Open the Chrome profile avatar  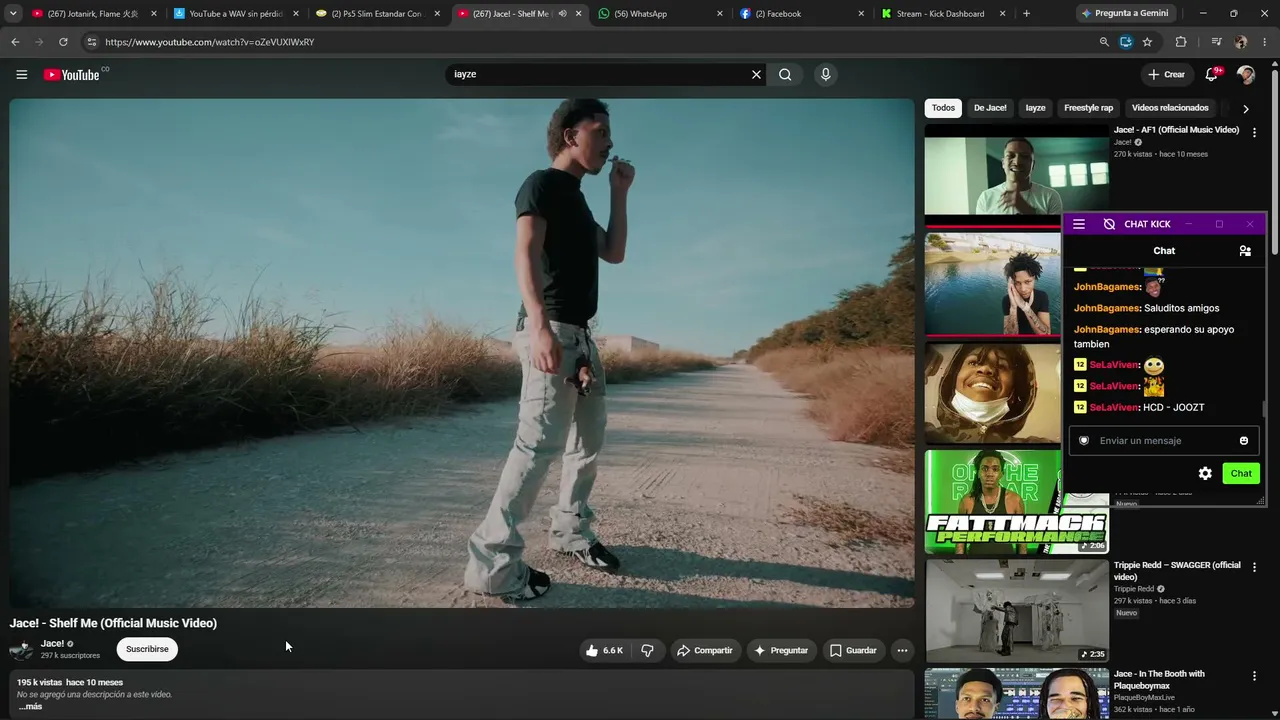click(x=1241, y=42)
